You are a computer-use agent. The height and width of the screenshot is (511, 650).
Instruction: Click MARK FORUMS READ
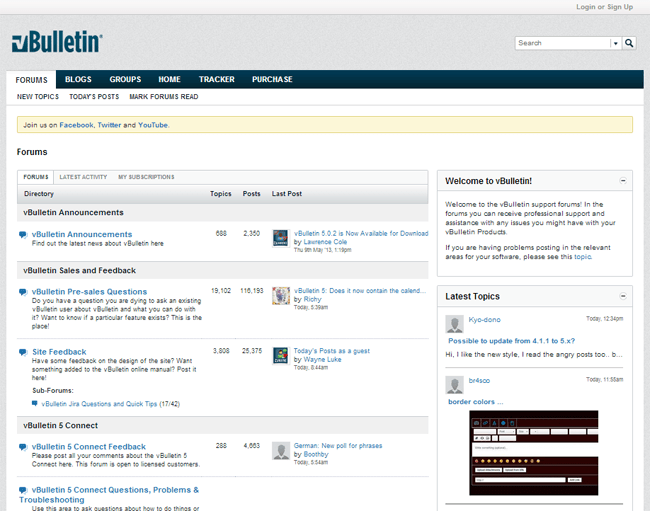(164, 97)
